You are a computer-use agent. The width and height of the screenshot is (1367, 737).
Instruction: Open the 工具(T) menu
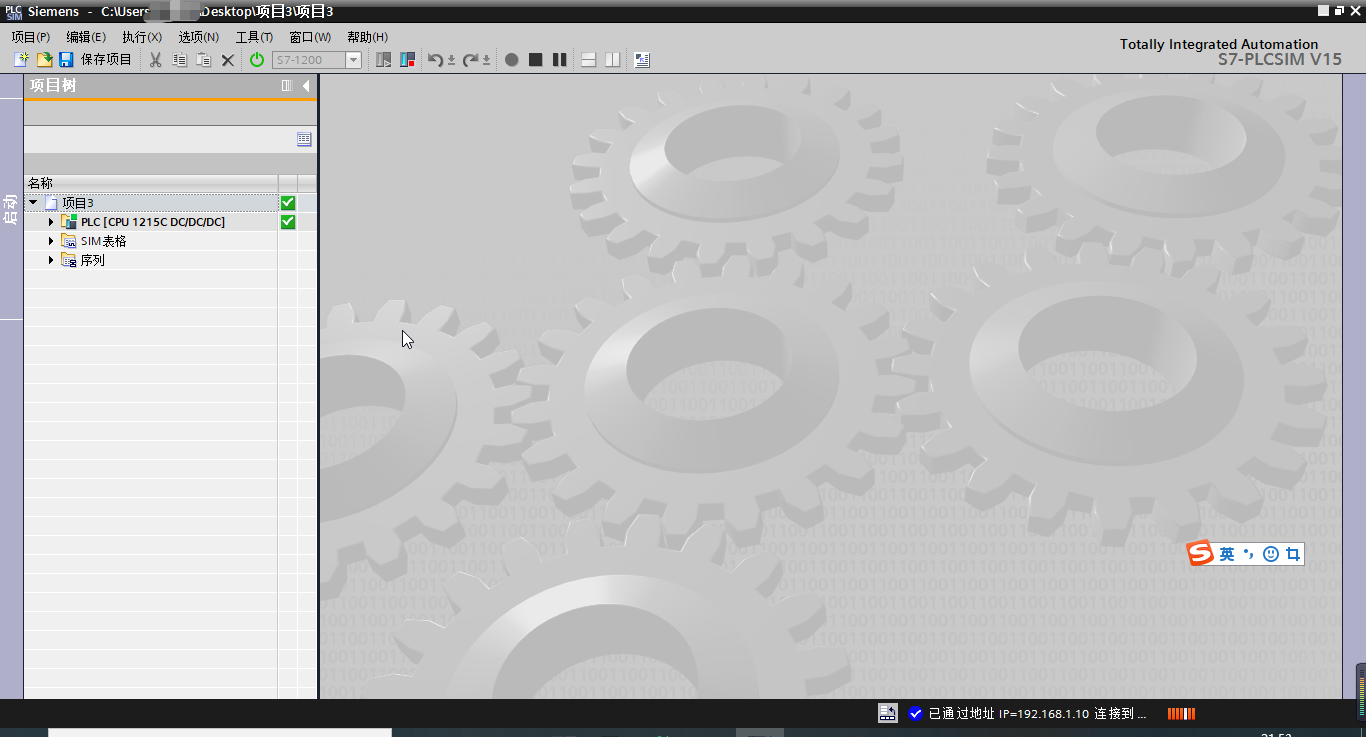(x=254, y=37)
